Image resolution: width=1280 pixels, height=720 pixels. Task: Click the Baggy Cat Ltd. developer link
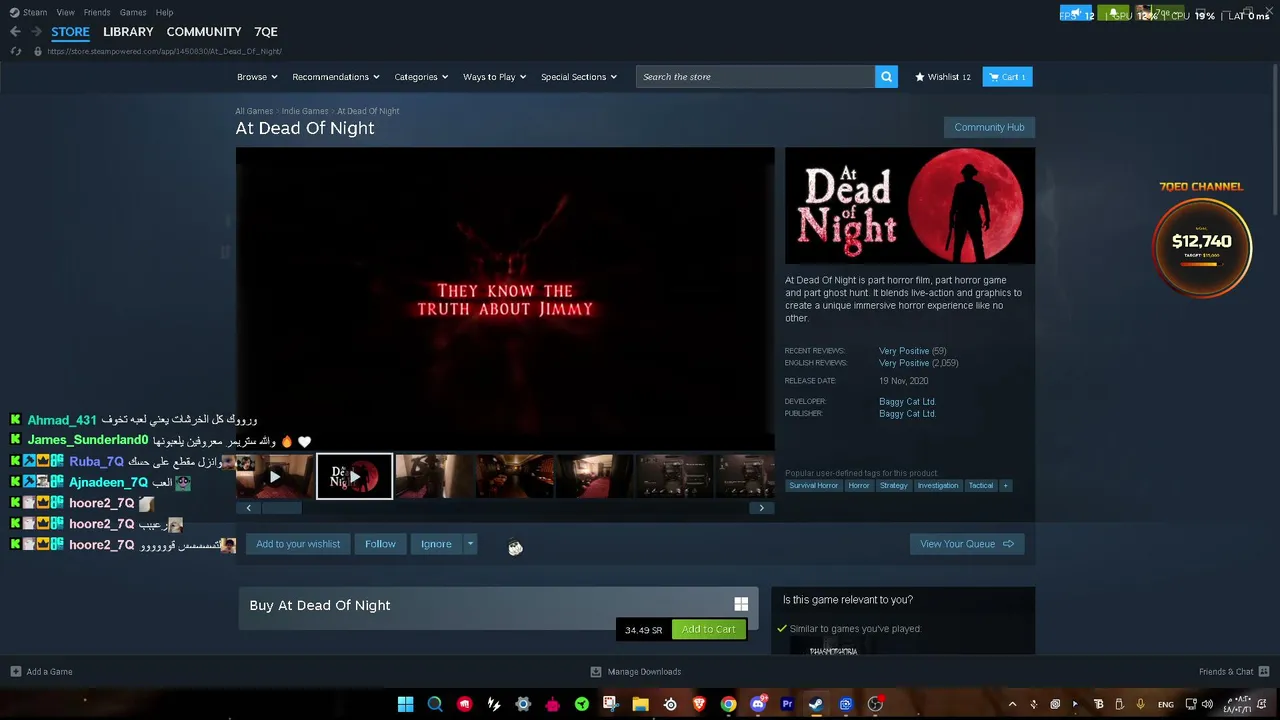tap(907, 402)
